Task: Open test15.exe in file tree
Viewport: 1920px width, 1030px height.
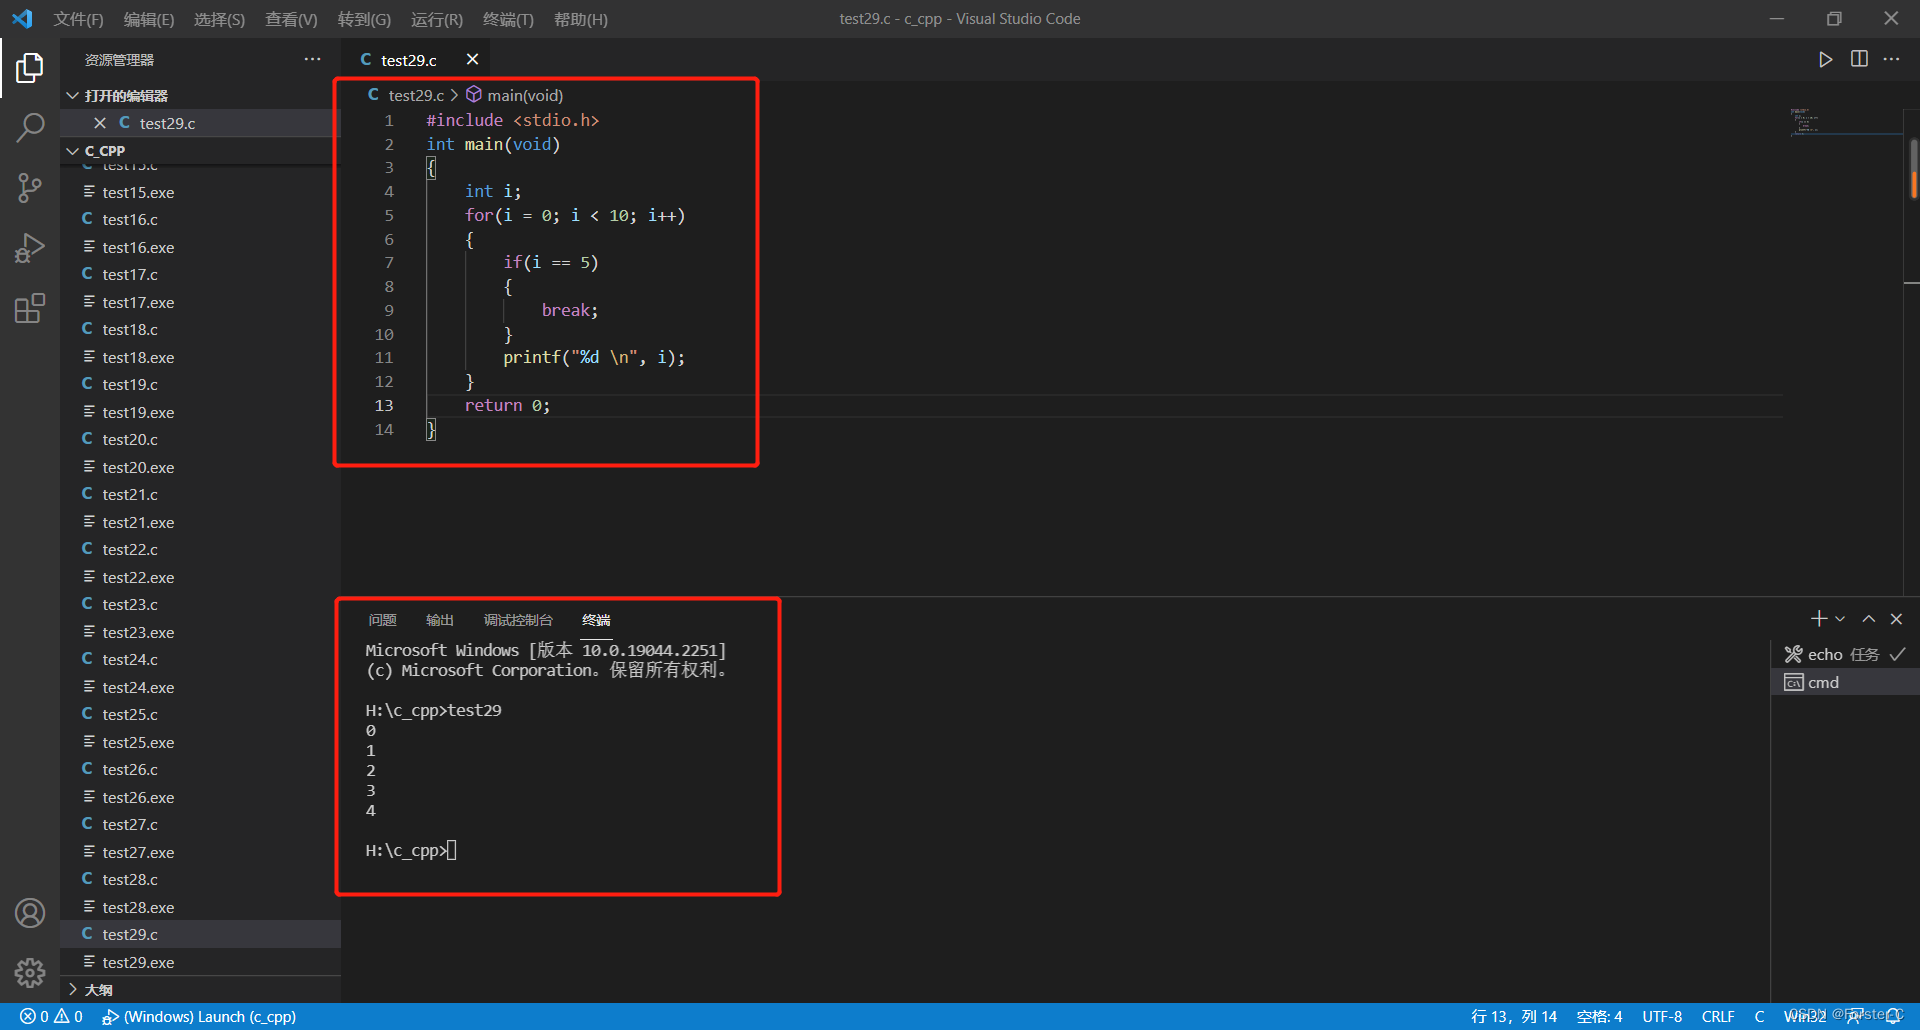Action: tap(200, 192)
